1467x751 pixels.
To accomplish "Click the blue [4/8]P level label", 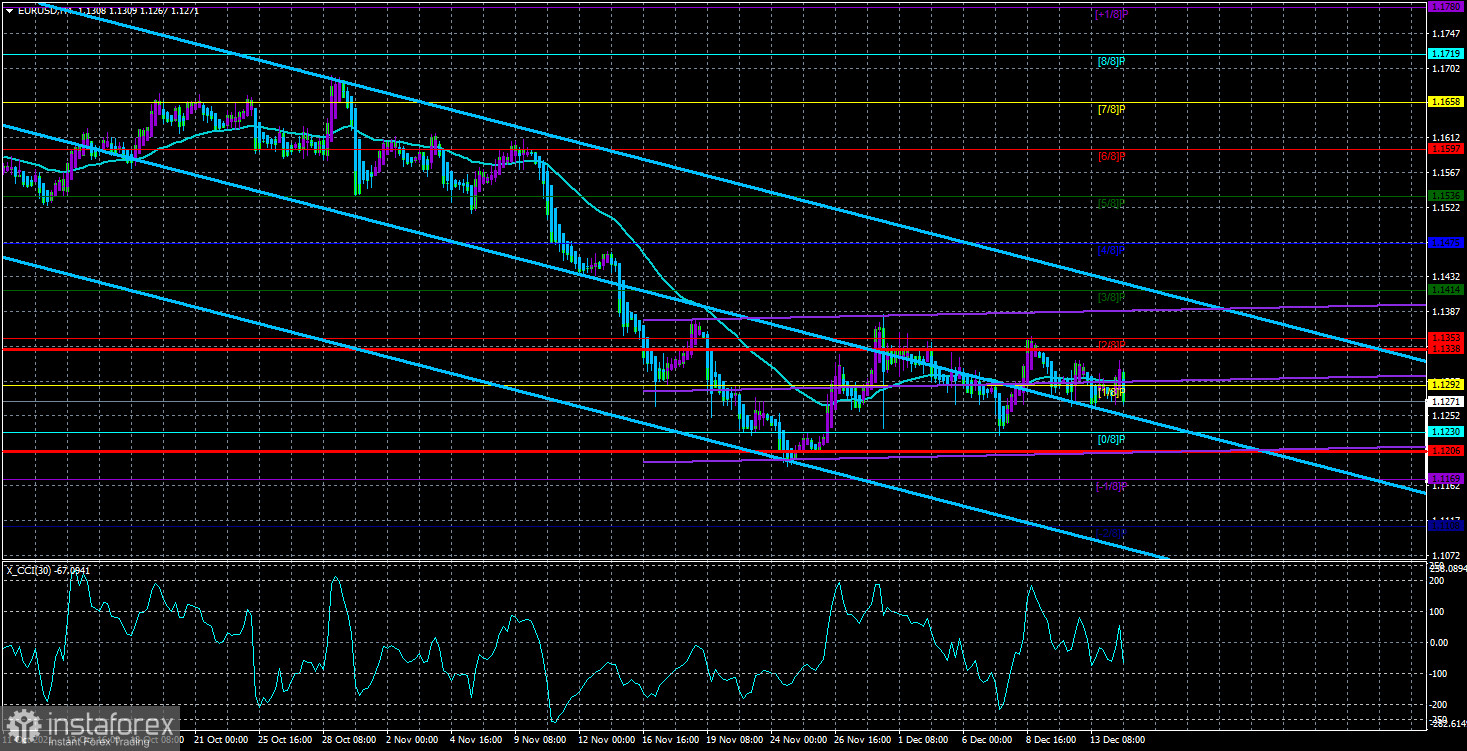I will (x=1111, y=250).
